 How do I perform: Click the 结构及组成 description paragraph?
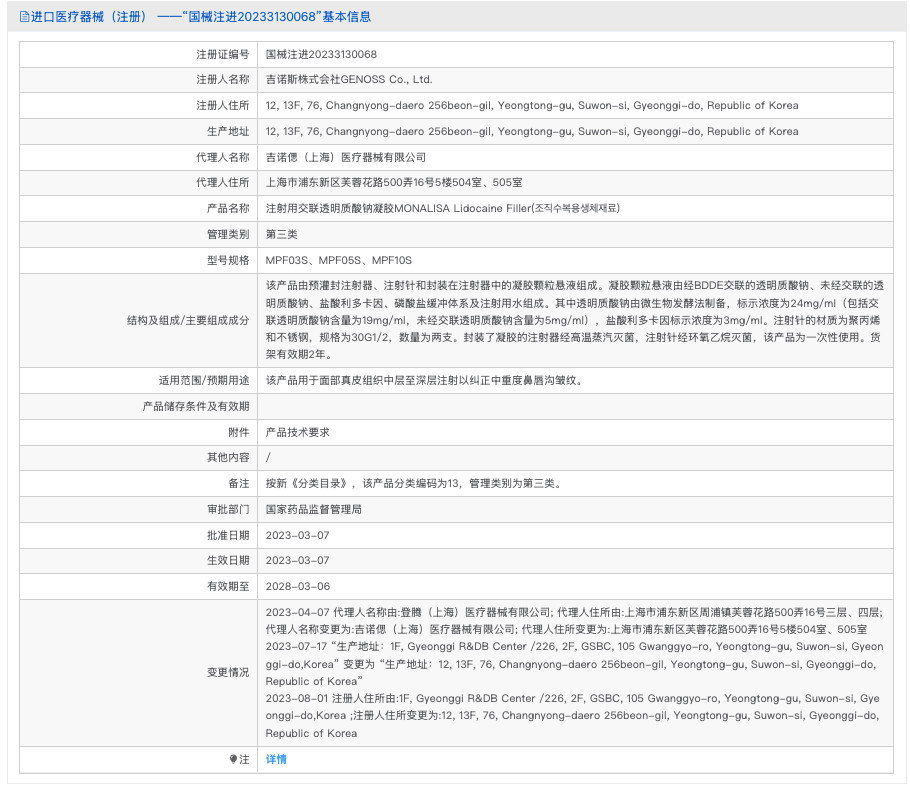coord(574,320)
